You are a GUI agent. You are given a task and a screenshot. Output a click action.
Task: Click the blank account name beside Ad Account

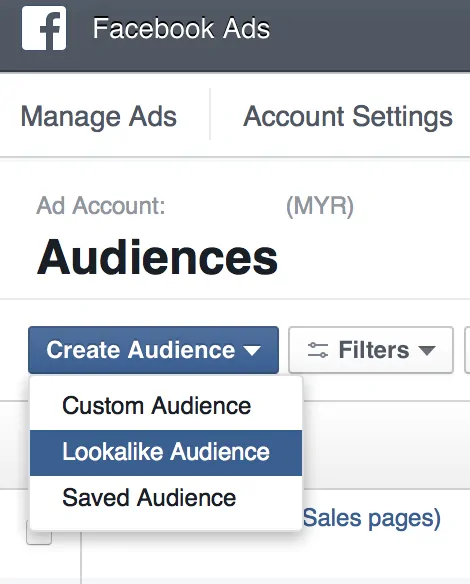pyautogui.click(x=225, y=206)
